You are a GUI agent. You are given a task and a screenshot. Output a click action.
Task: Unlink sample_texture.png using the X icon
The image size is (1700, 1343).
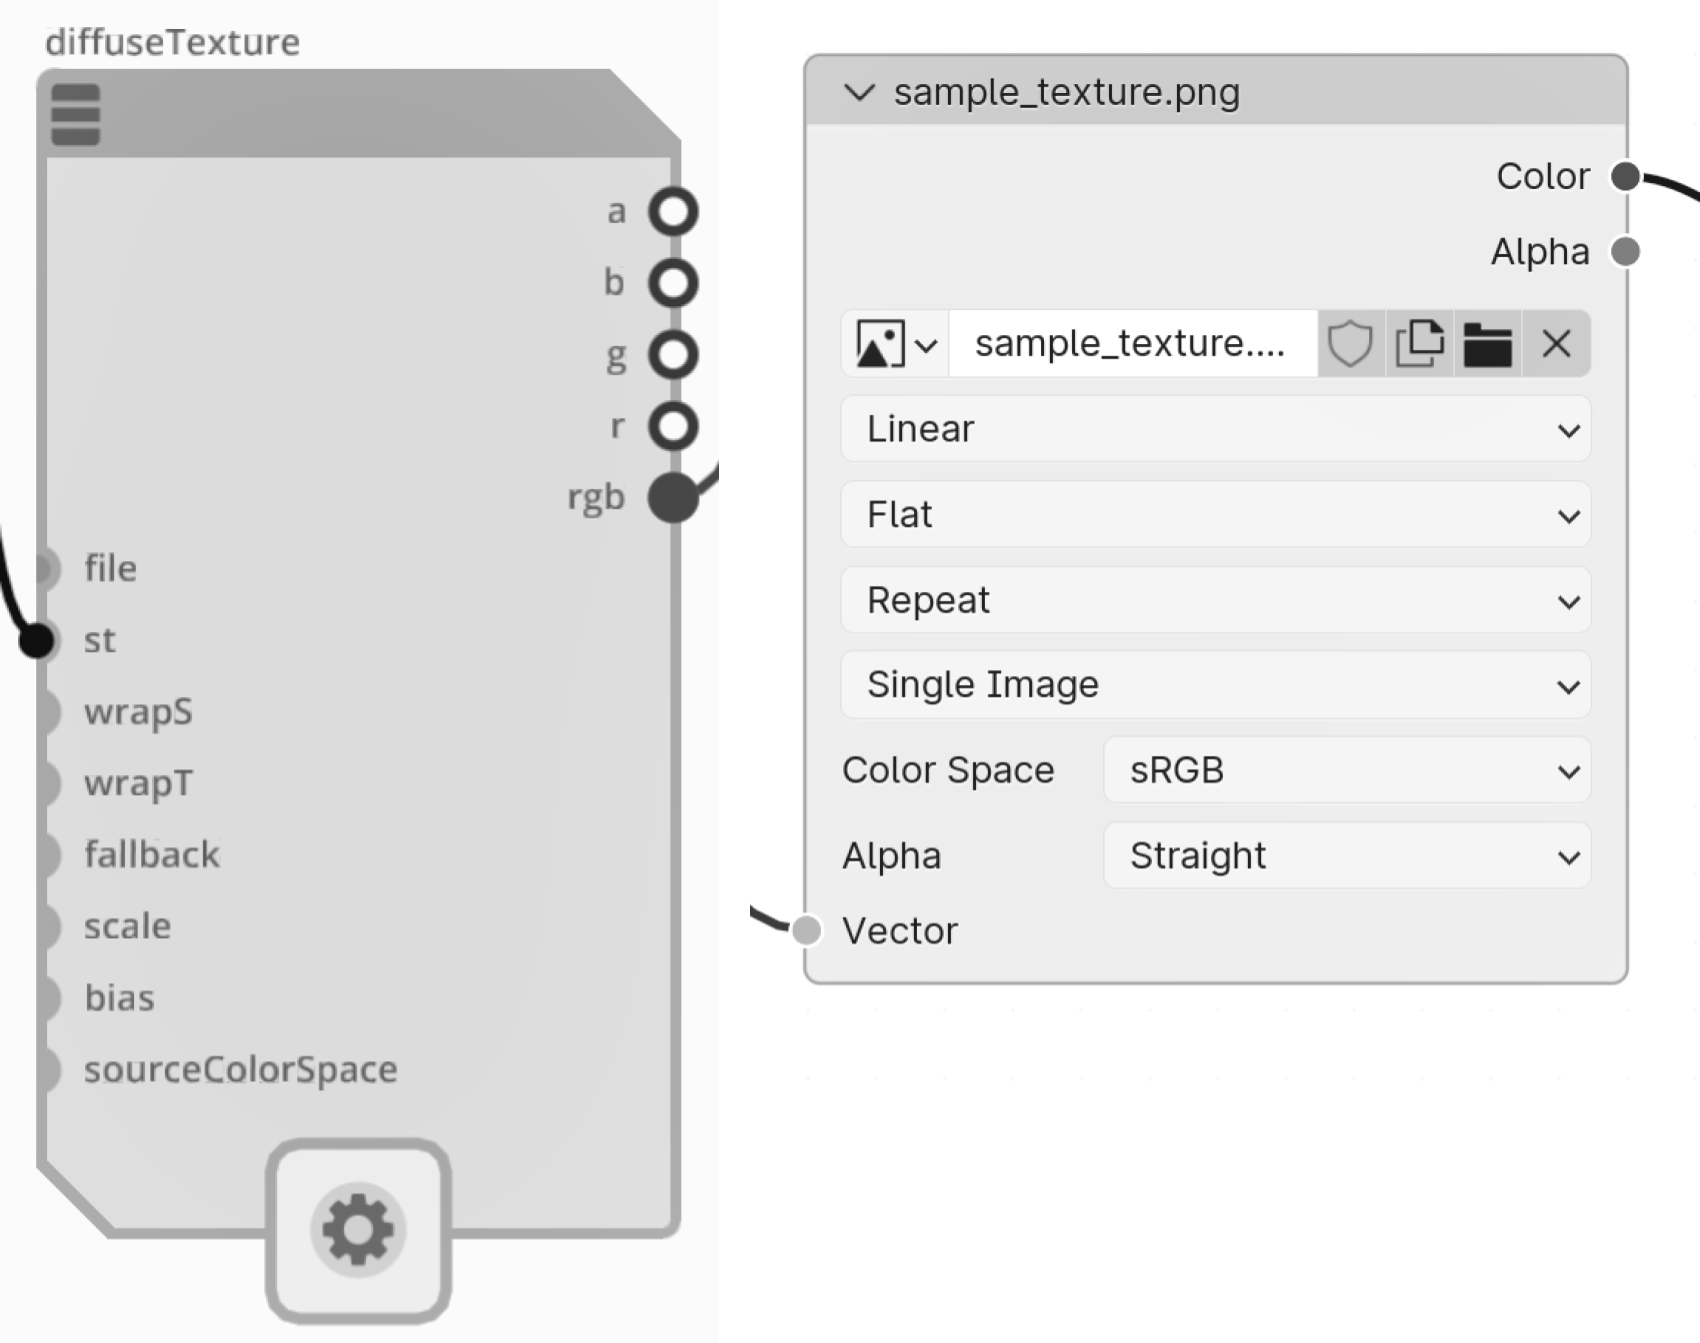[1556, 344]
